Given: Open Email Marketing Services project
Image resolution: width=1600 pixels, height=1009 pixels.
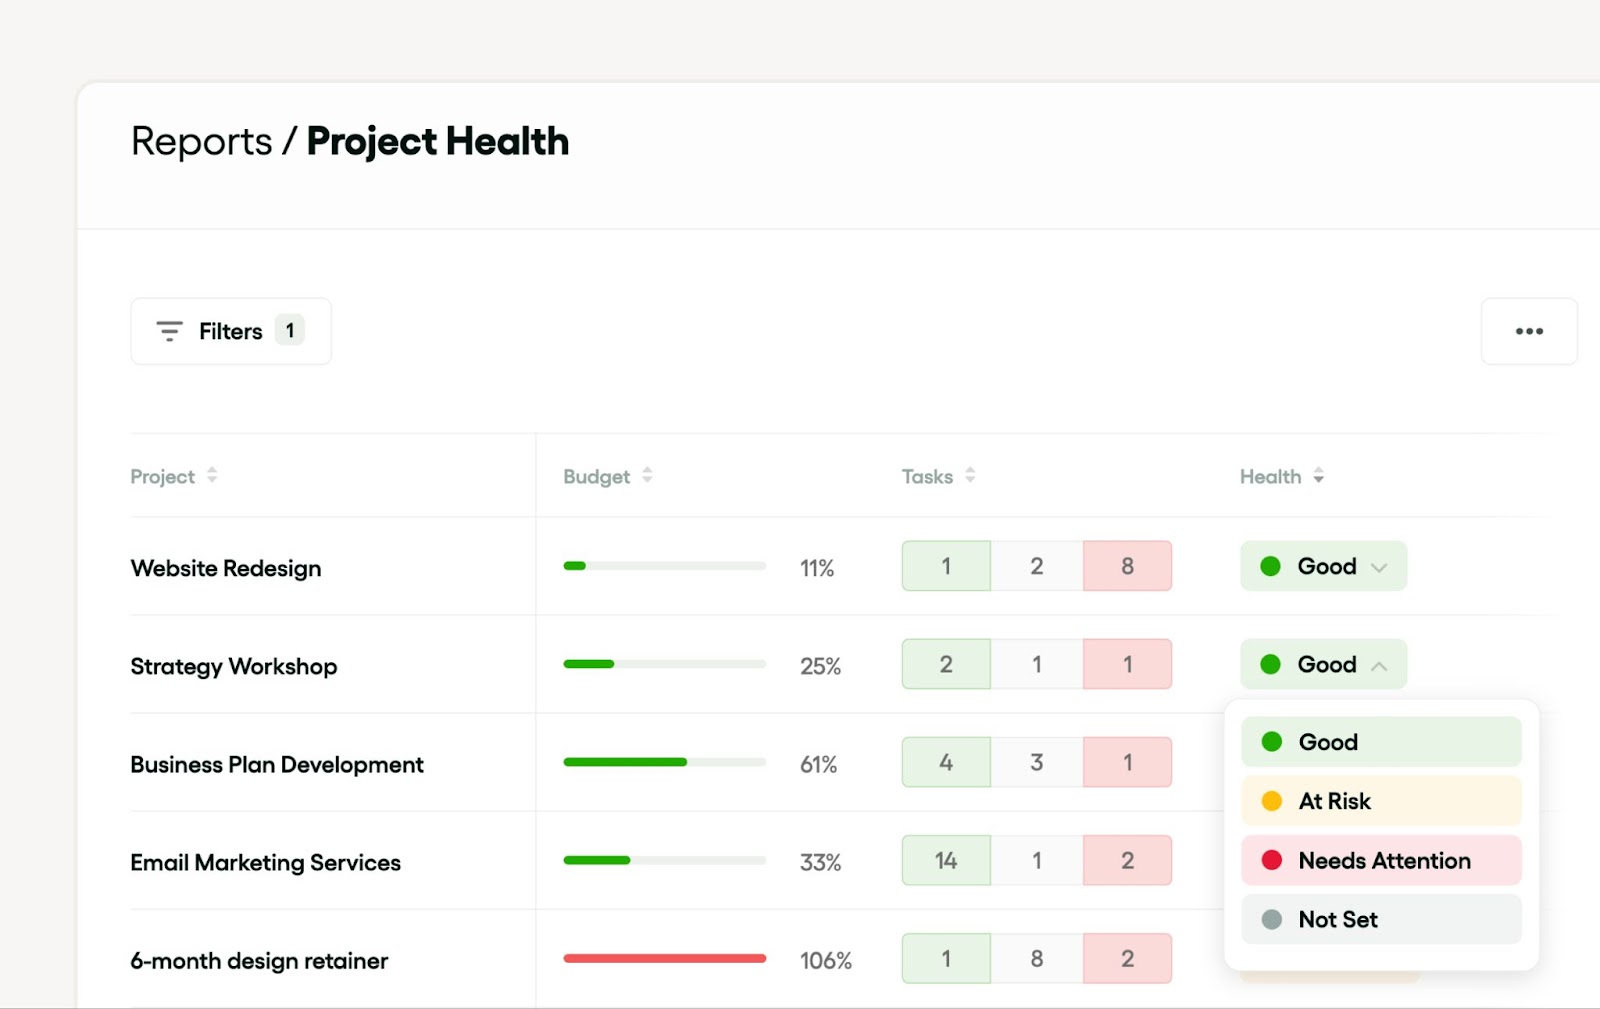Looking at the screenshot, I should 265,862.
